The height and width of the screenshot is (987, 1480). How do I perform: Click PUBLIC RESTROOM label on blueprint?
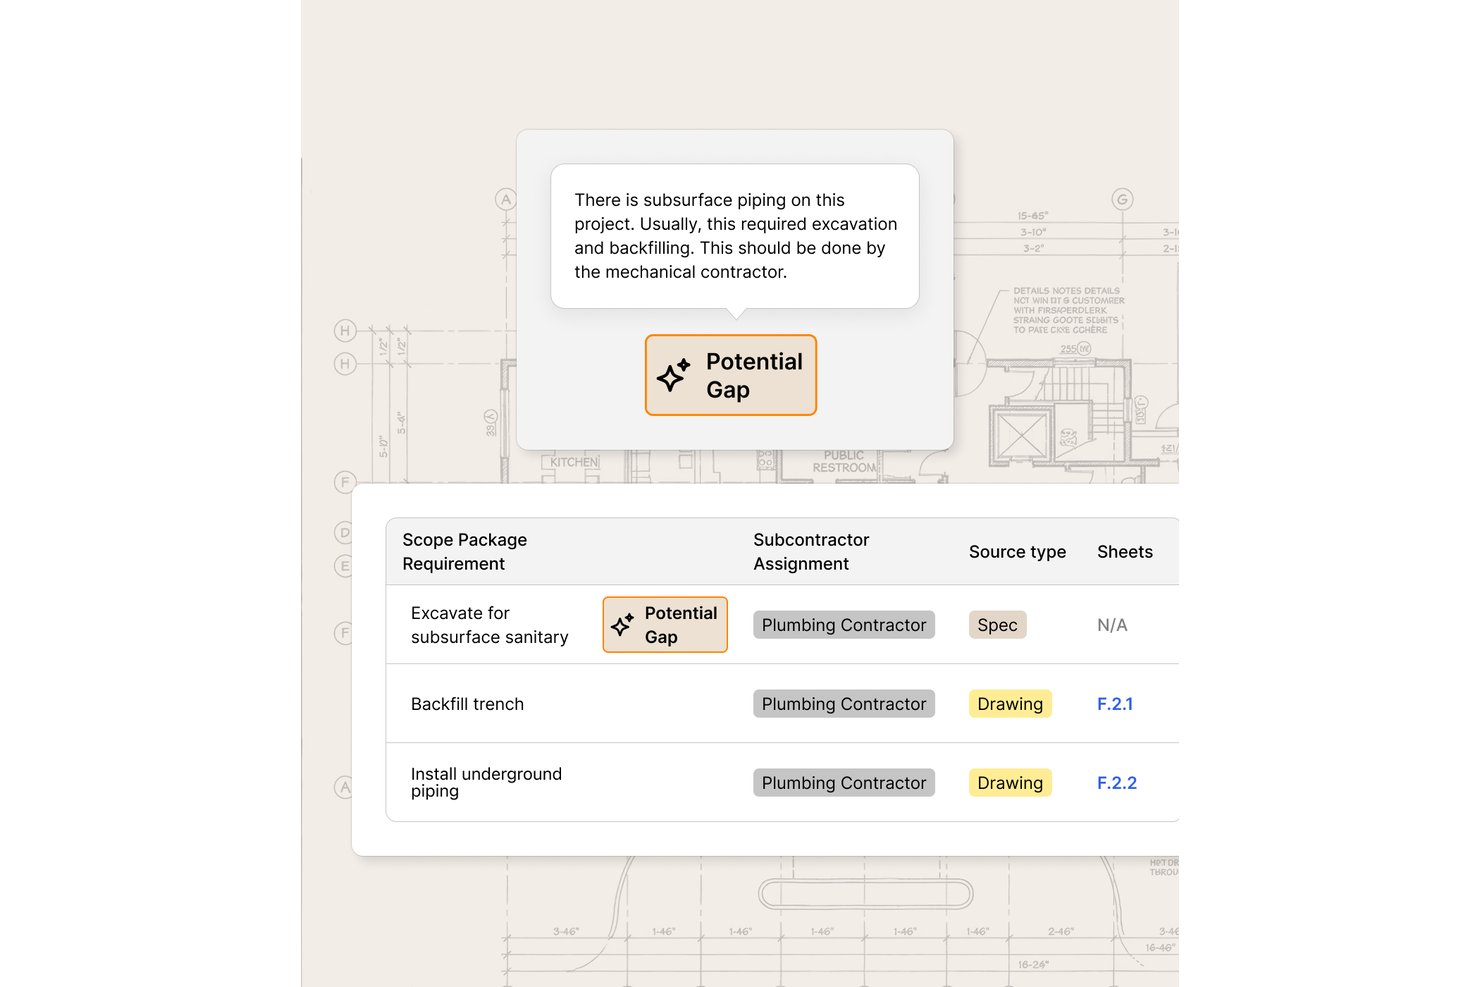click(x=844, y=461)
